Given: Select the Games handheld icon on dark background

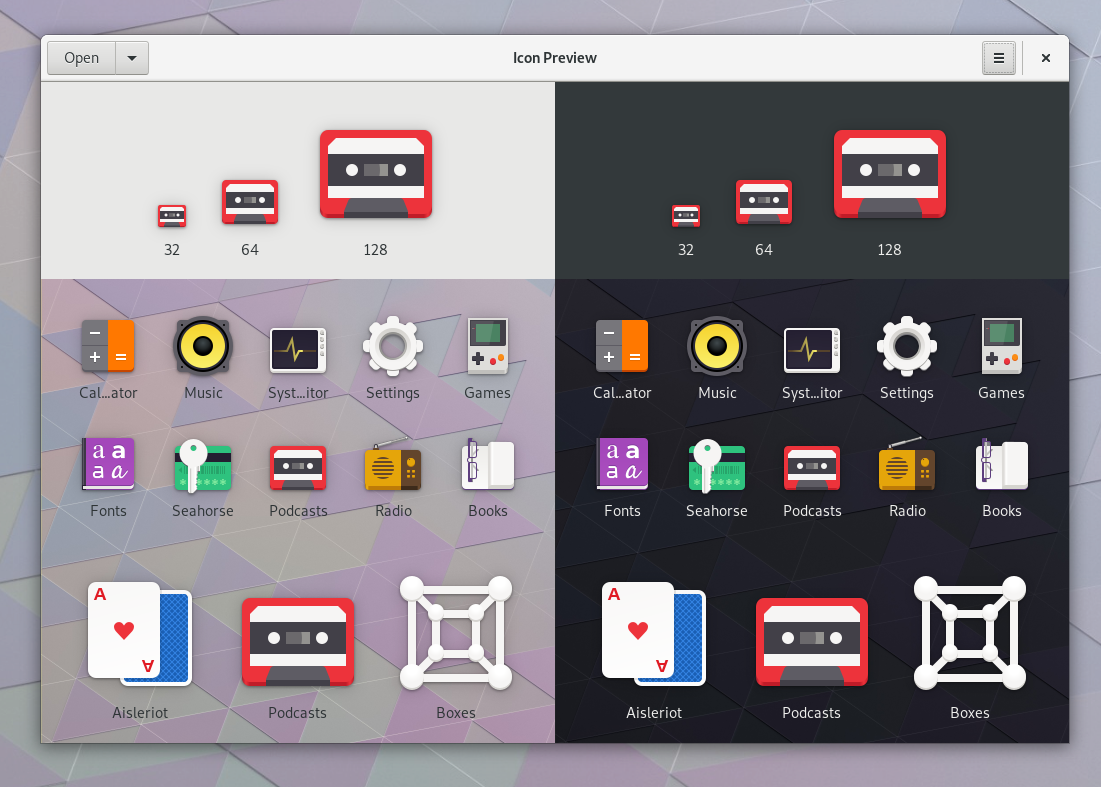Looking at the screenshot, I should [x=1001, y=347].
